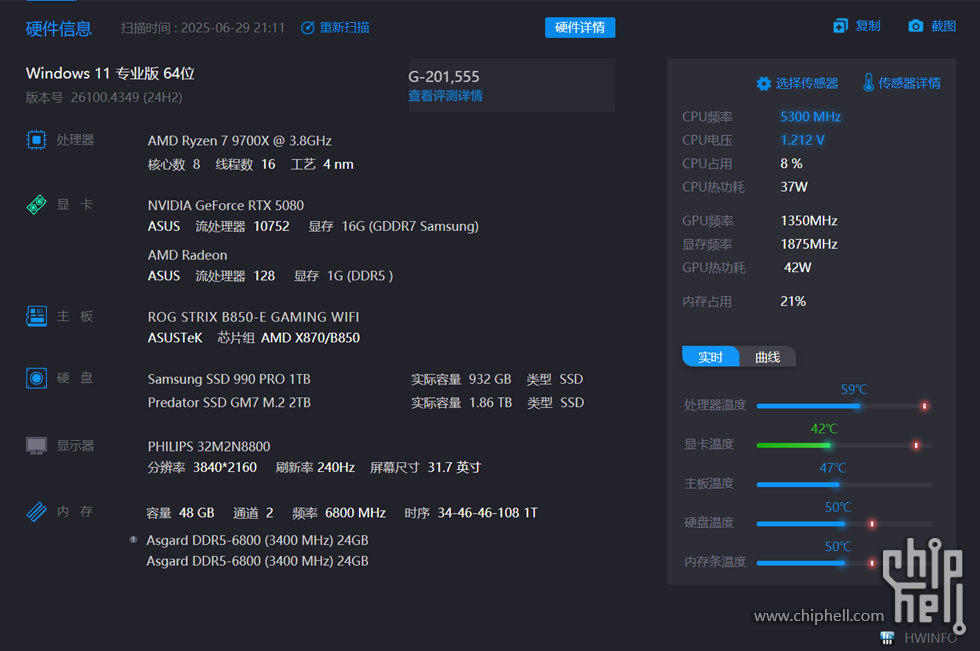Click the CPU电压 value 1.212 V
Viewport: 980px width, 651px height.
pyautogui.click(x=802, y=140)
